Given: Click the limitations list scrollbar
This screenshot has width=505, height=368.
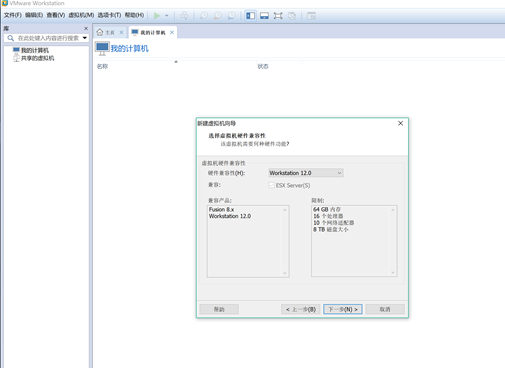Looking at the screenshot, I should pos(393,241).
